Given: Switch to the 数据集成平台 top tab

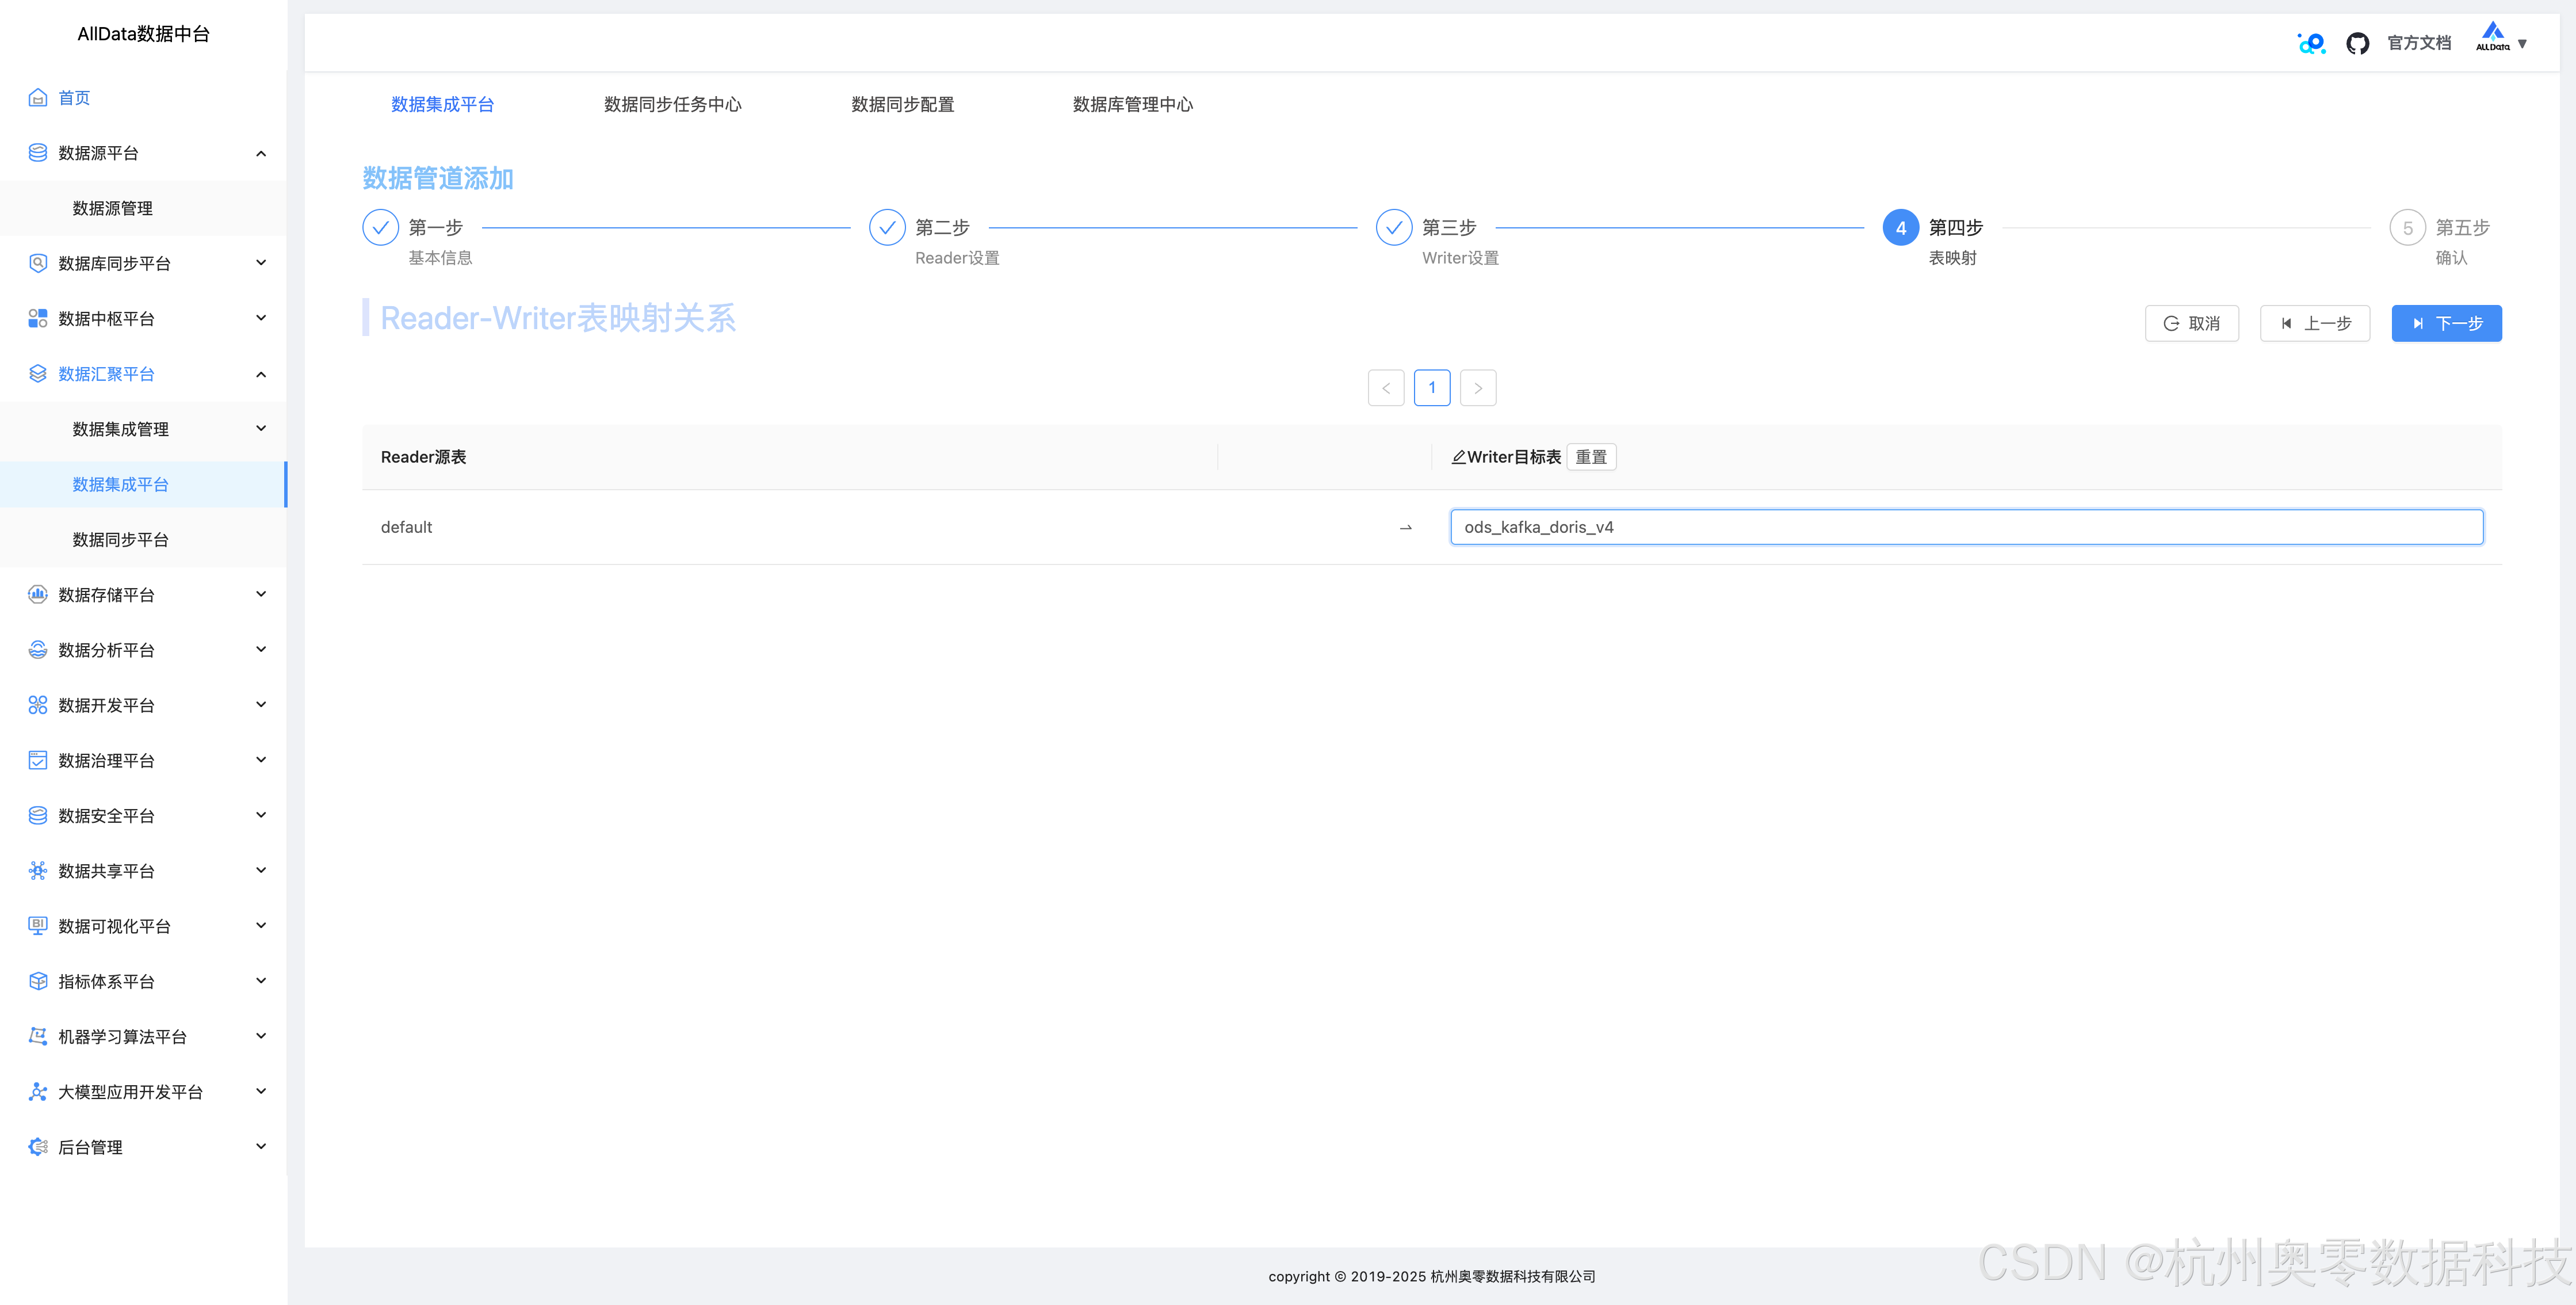Looking at the screenshot, I should [x=442, y=104].
